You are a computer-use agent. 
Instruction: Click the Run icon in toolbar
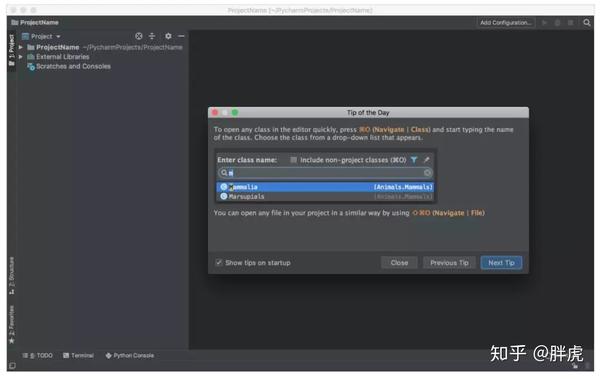pyautogui.click(x=545, y=23)
